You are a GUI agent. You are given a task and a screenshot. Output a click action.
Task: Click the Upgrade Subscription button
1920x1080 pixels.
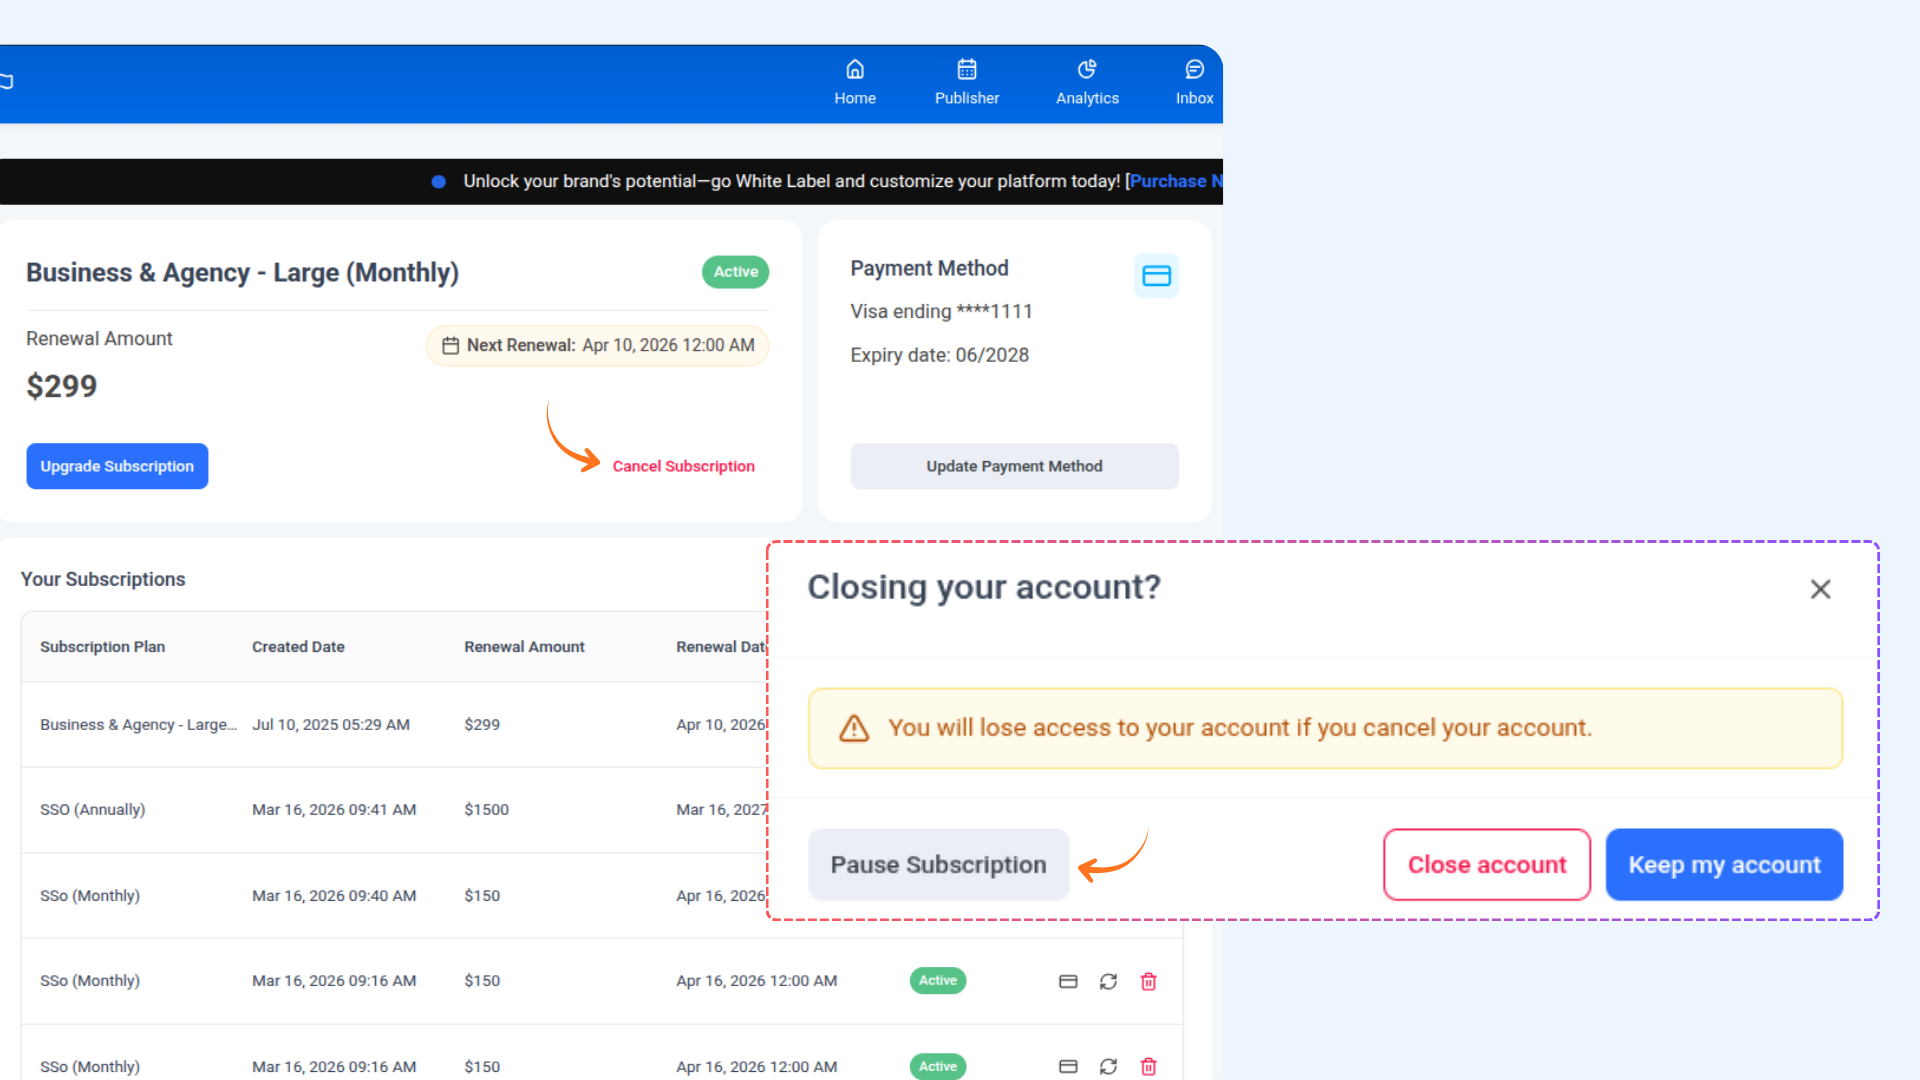point(117,466)
